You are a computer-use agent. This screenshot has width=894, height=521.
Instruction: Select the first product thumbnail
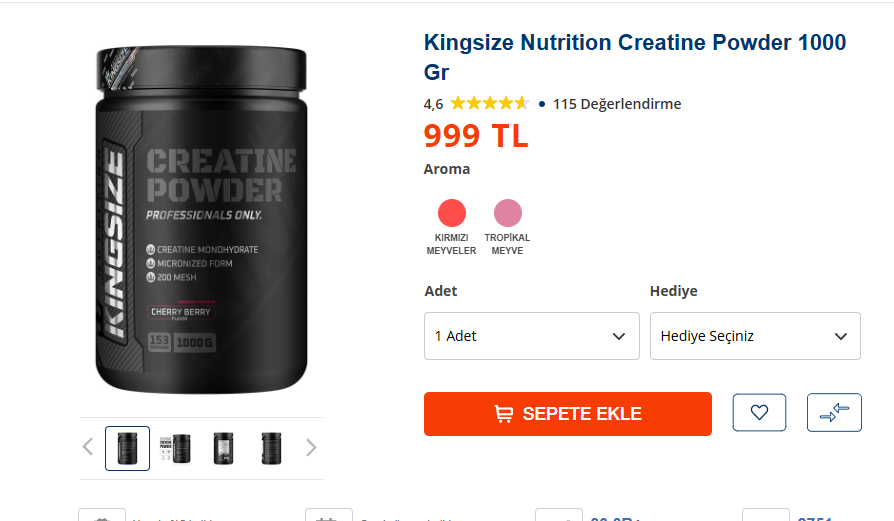[x=127, y=448]
